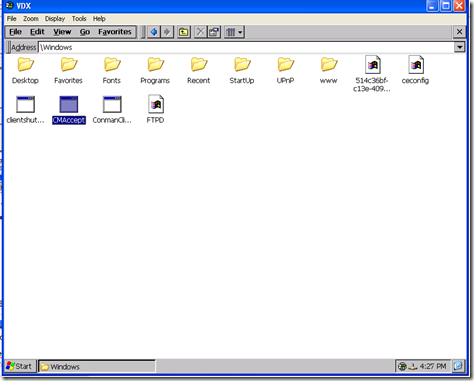474x381 pixels.
Task: Open the View menu
Action: tap(62, 32)
